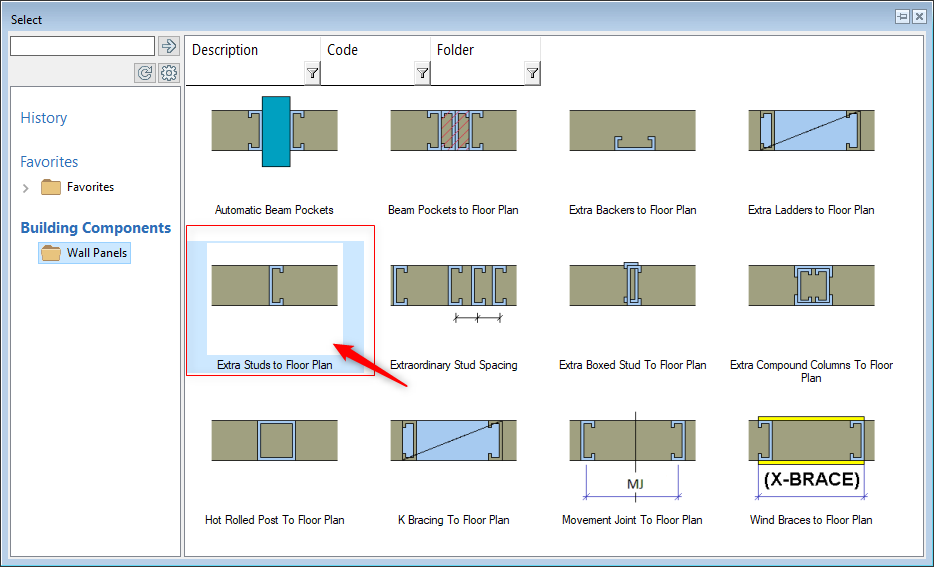Open the Folder column filter

[x=532, y=73]
